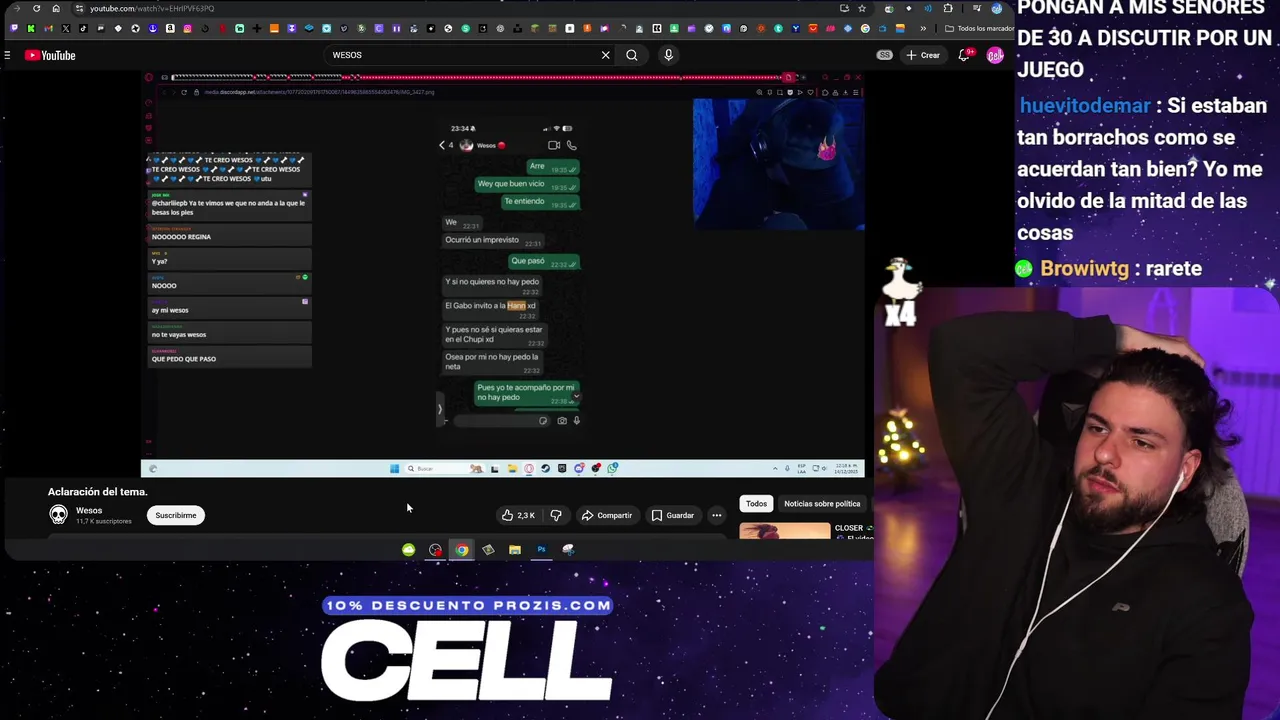This screenshot has height=720, width=1280.
Task: Click the message 'Pues yo te acompaño'
Action: coord(526,392)
